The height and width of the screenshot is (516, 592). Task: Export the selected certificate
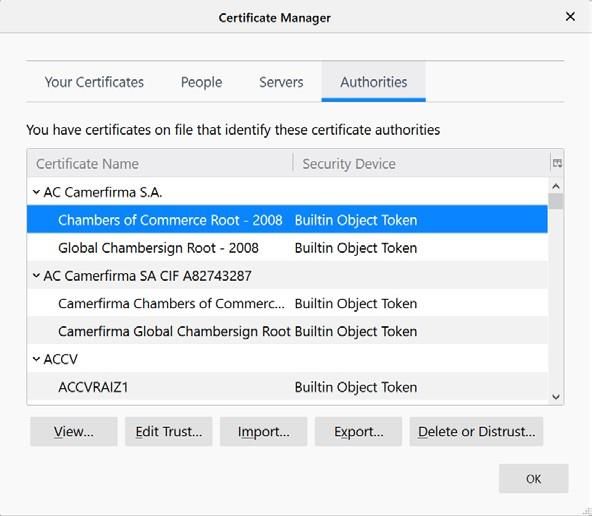click(x=358, y=431)
